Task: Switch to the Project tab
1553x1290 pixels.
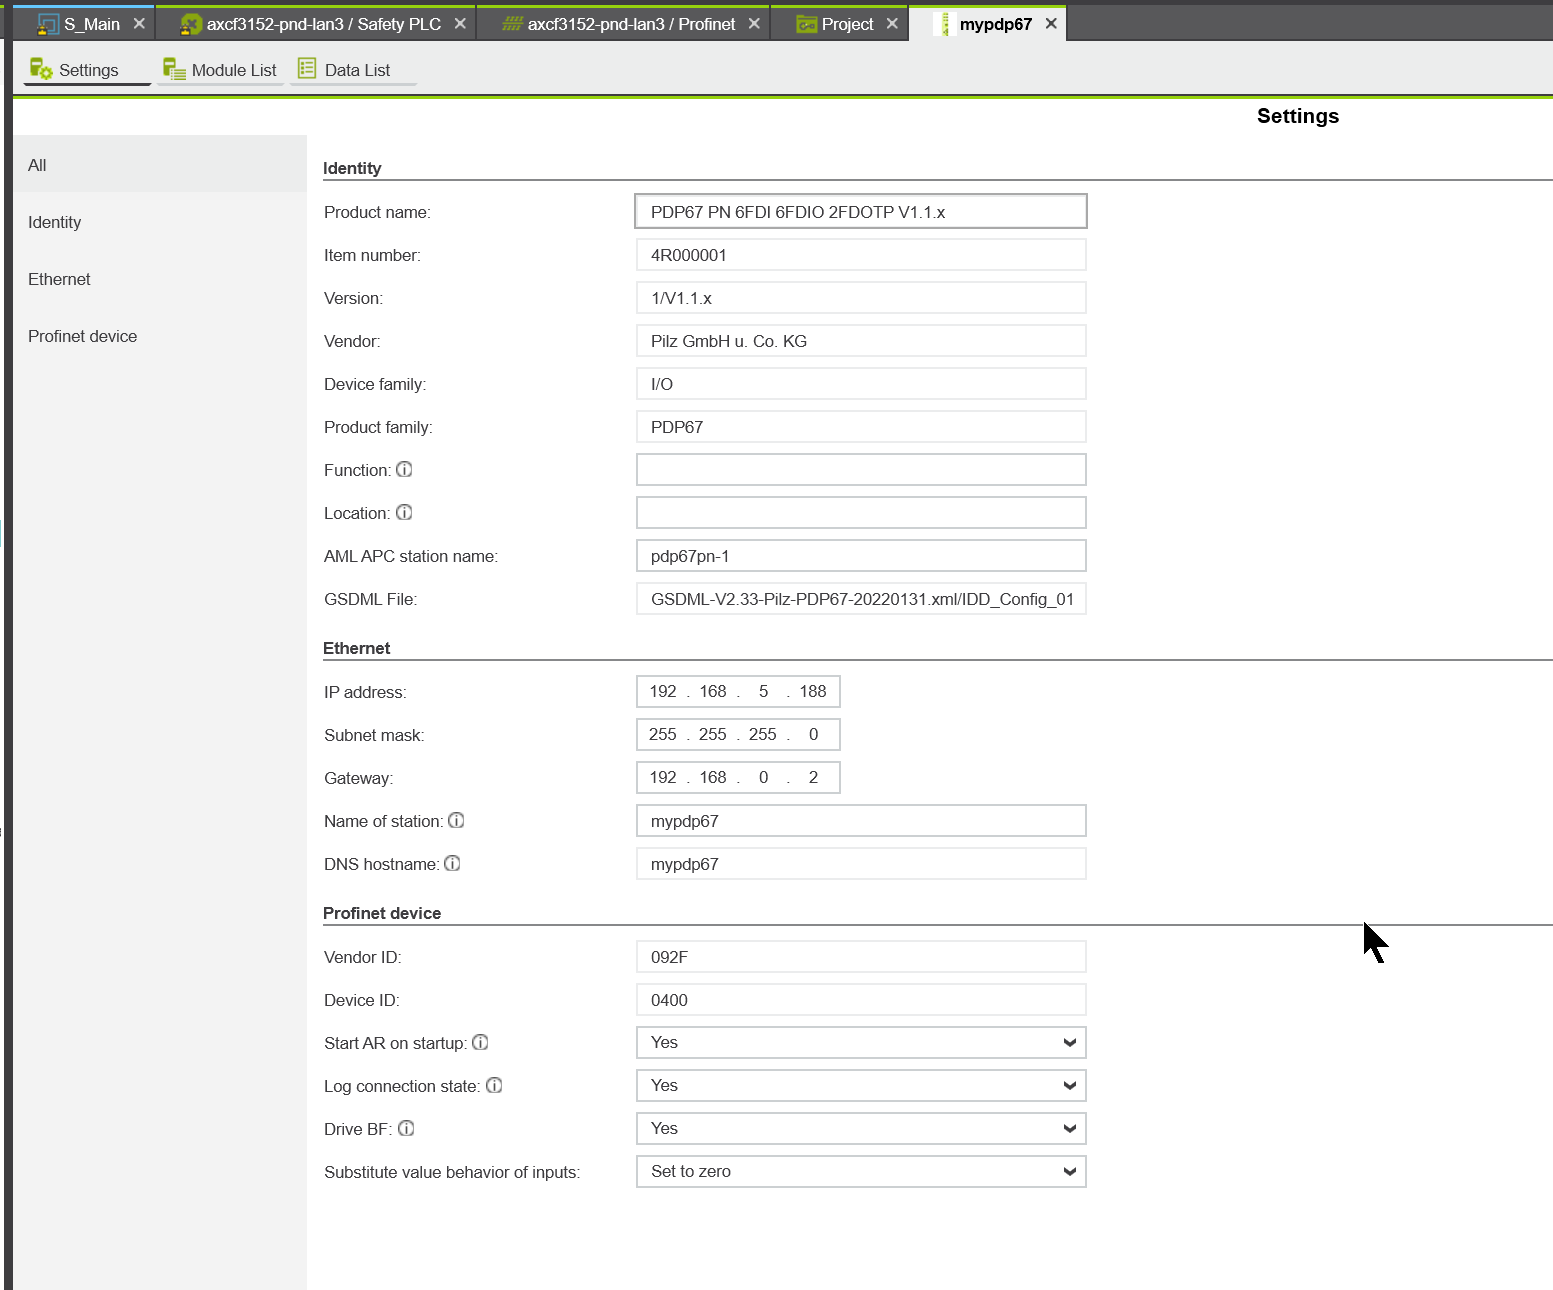Action: point(839,24)
